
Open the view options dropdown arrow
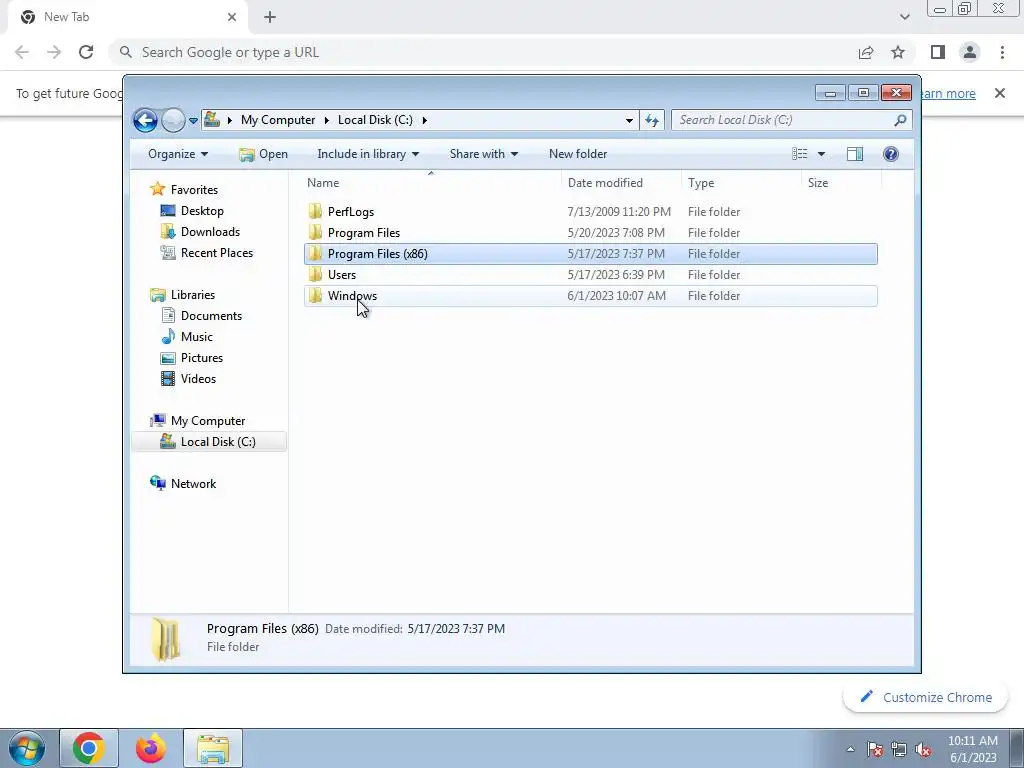(x=822, y=154)
